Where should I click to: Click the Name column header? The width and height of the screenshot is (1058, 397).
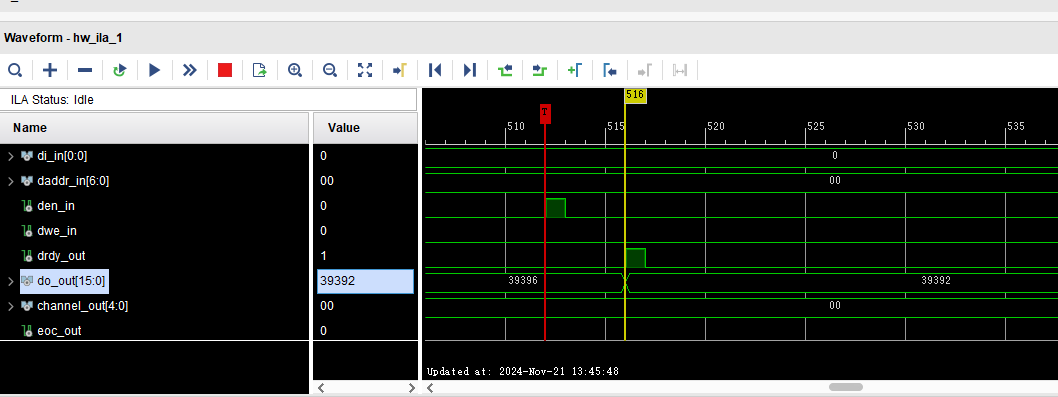point(155,128)
